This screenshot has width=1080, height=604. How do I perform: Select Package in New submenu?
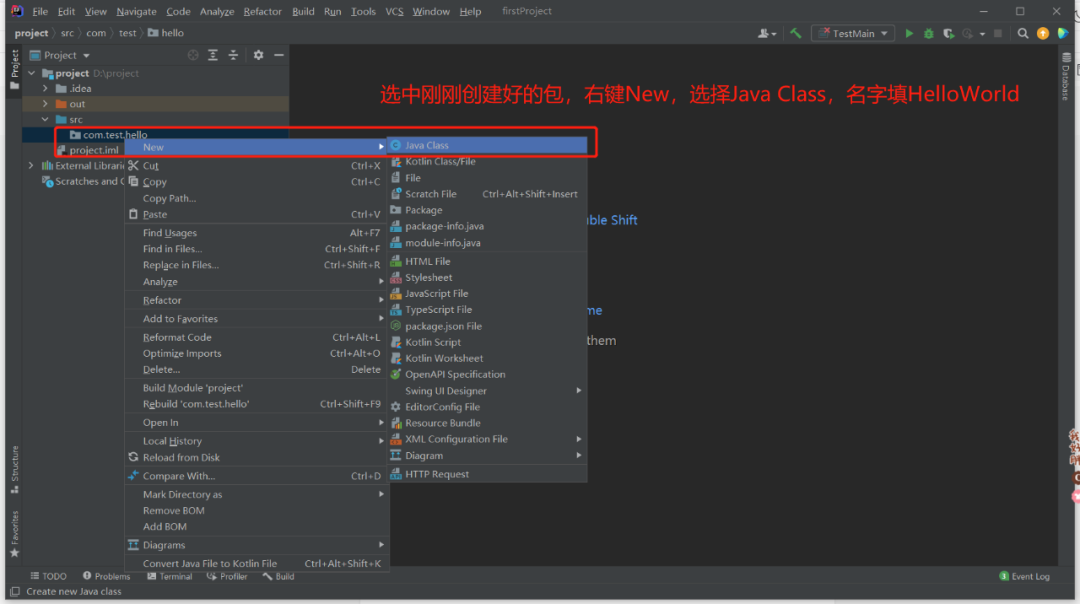488,210
